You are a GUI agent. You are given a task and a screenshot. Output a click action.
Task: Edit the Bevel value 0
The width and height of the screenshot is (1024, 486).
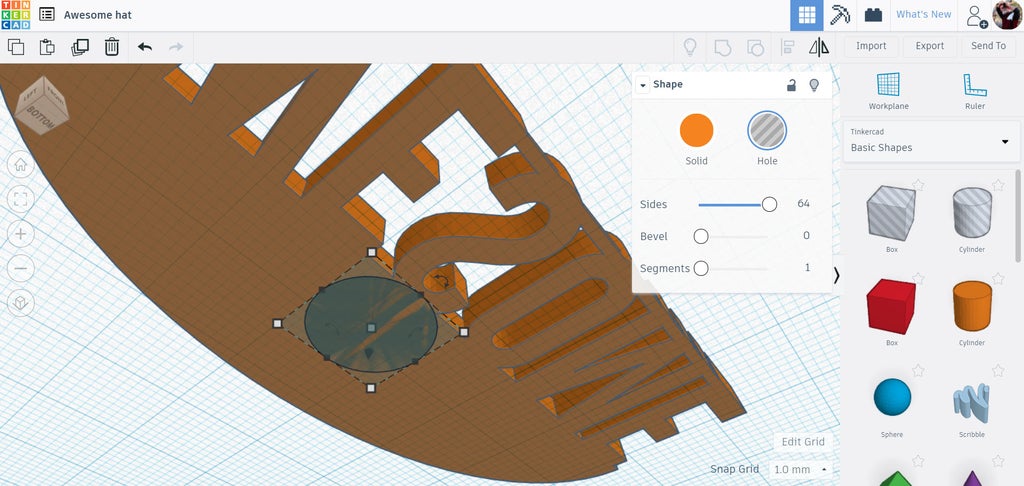[x=806, y=236]
